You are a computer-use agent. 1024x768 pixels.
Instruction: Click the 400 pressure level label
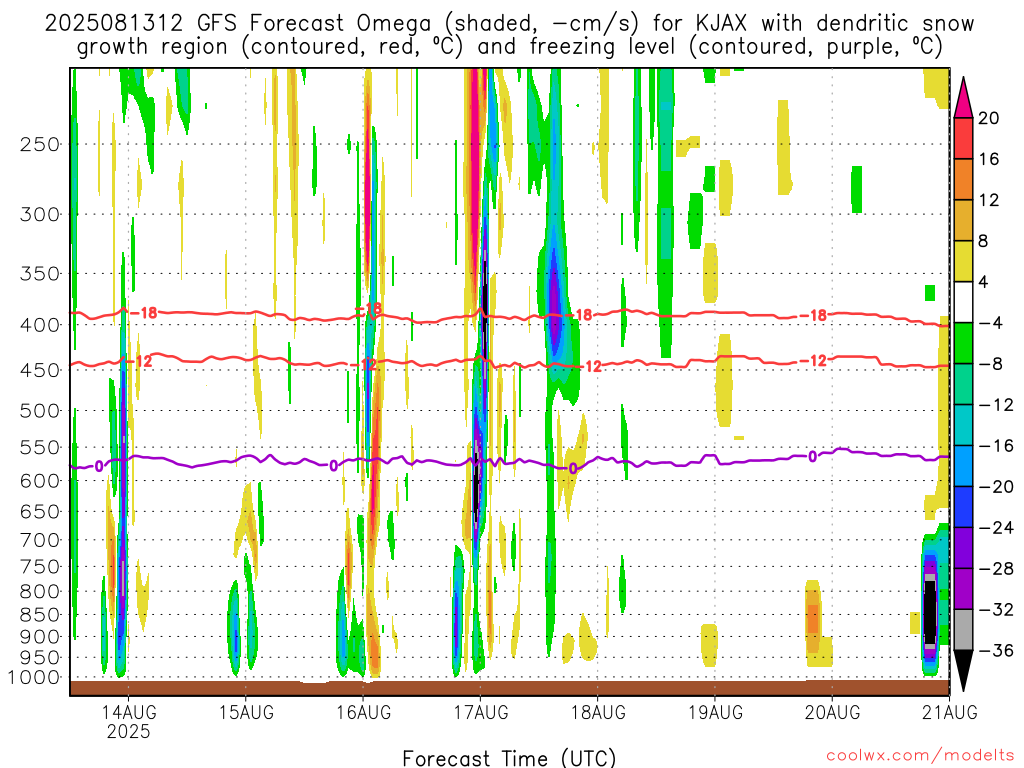point(40,325)
